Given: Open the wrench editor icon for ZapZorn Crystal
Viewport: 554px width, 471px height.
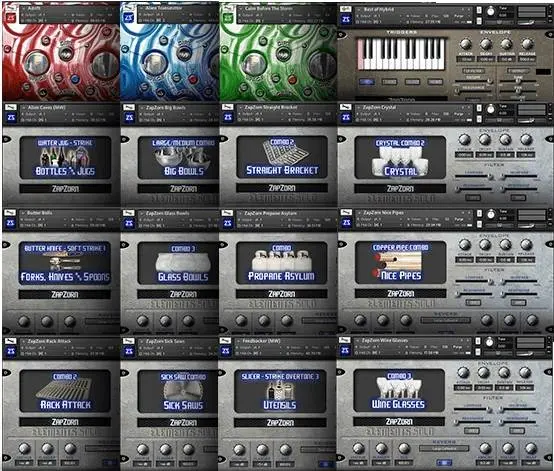Looking at the screenshot, I should [x=346, y=107].
